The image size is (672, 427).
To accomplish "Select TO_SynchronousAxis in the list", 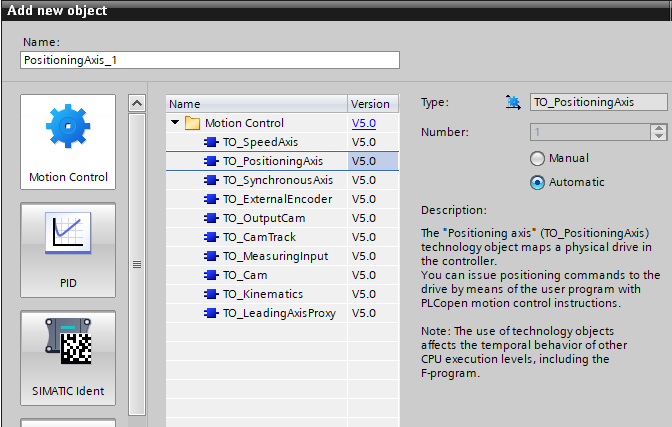I will pyautogui.click(x=278, y=180).
